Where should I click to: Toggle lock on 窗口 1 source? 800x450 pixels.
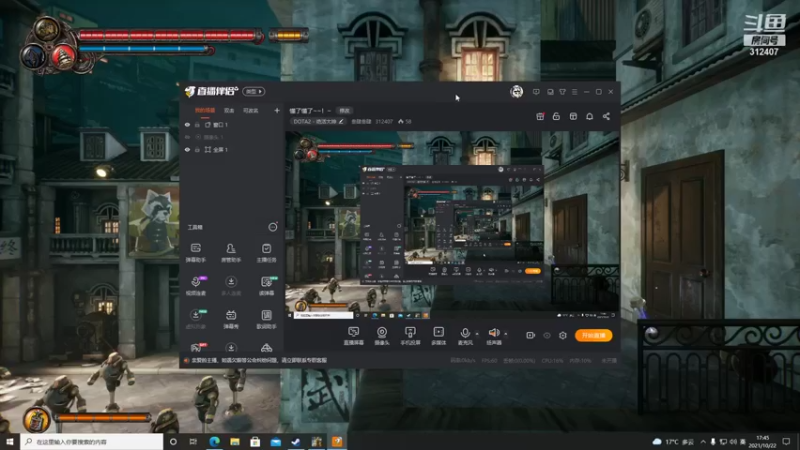tap(197, 124)
